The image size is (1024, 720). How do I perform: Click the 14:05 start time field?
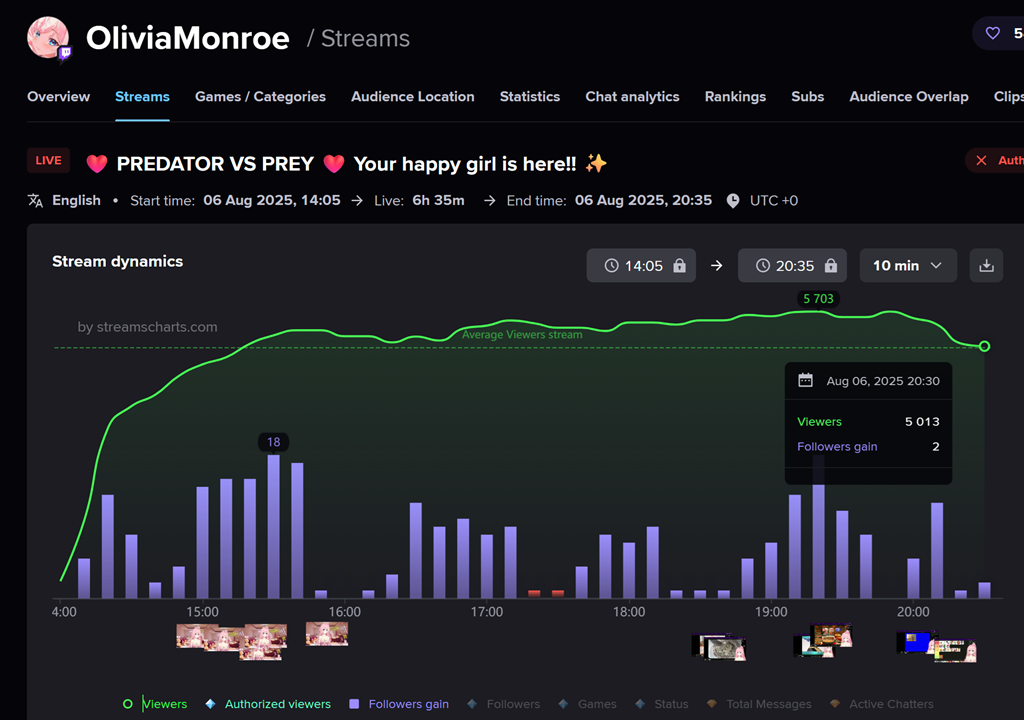tap(641, 265)
